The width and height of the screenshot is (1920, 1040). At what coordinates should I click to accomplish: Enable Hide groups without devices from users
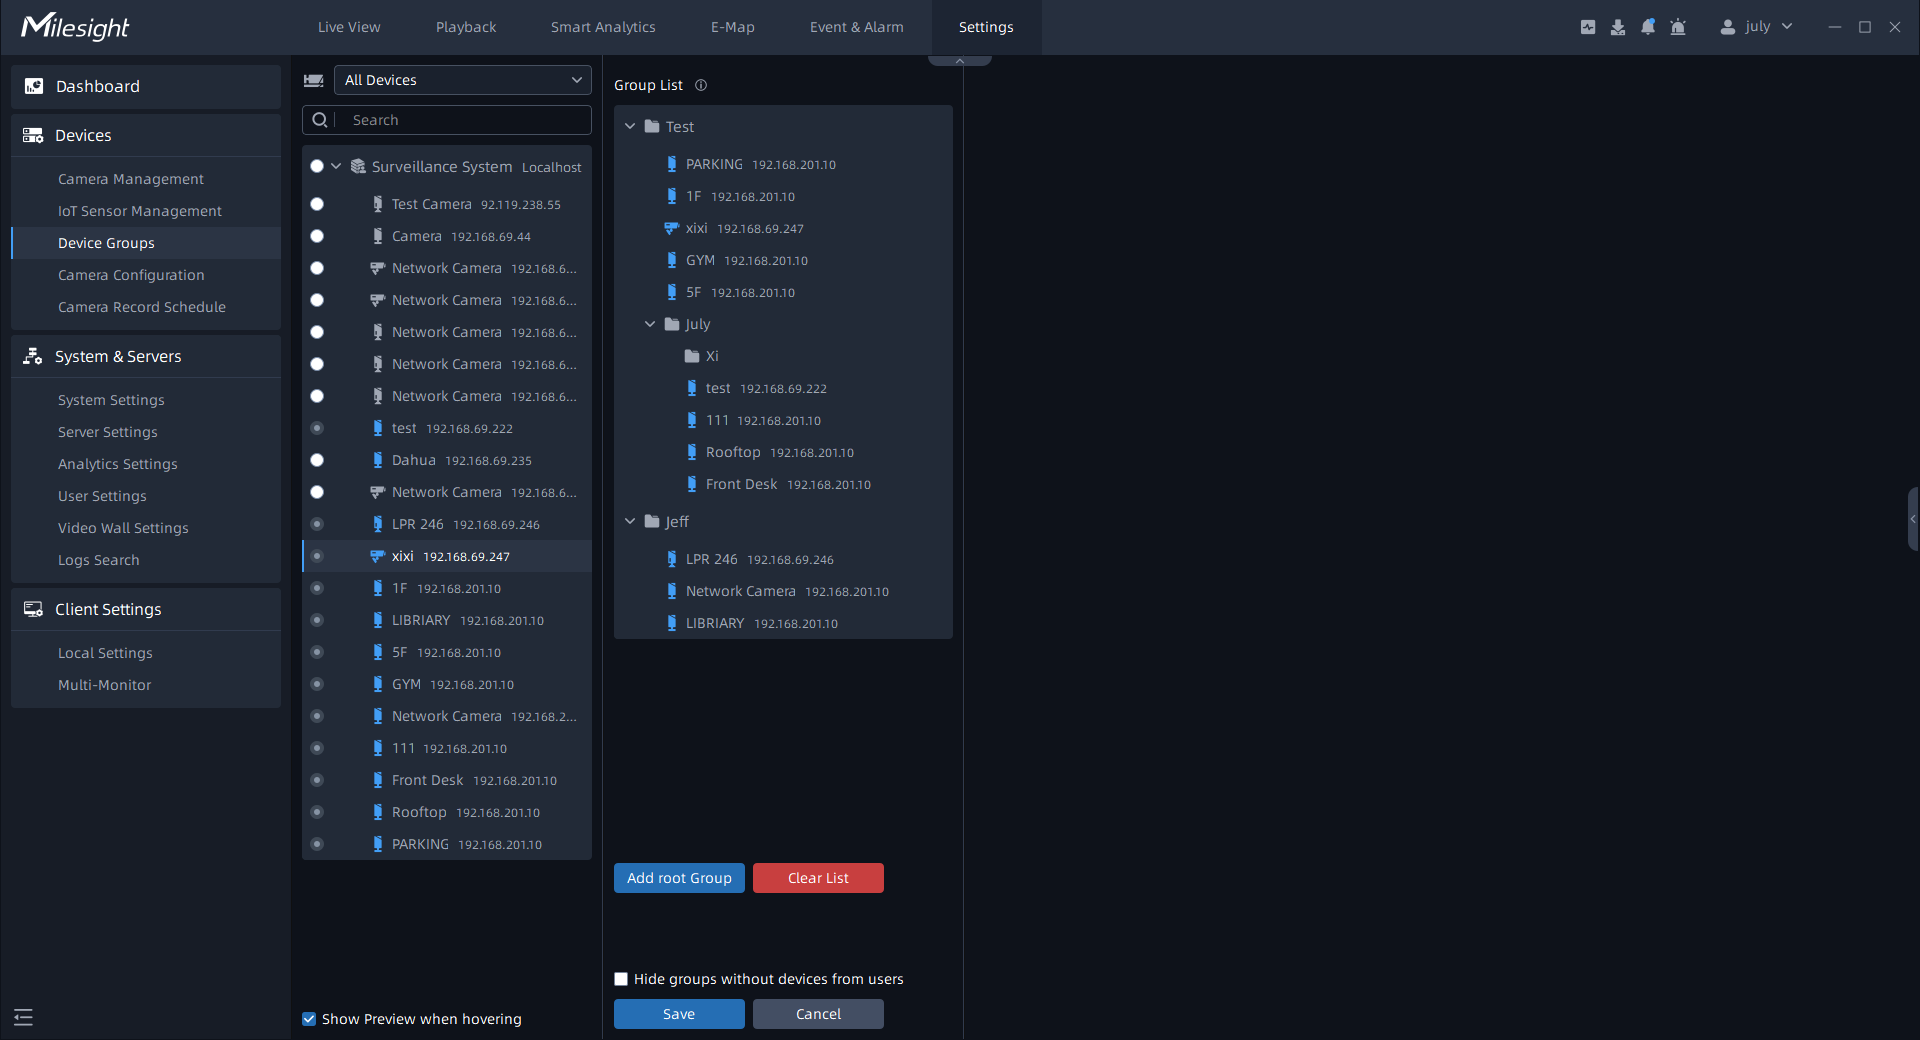[x=621, y=979]
